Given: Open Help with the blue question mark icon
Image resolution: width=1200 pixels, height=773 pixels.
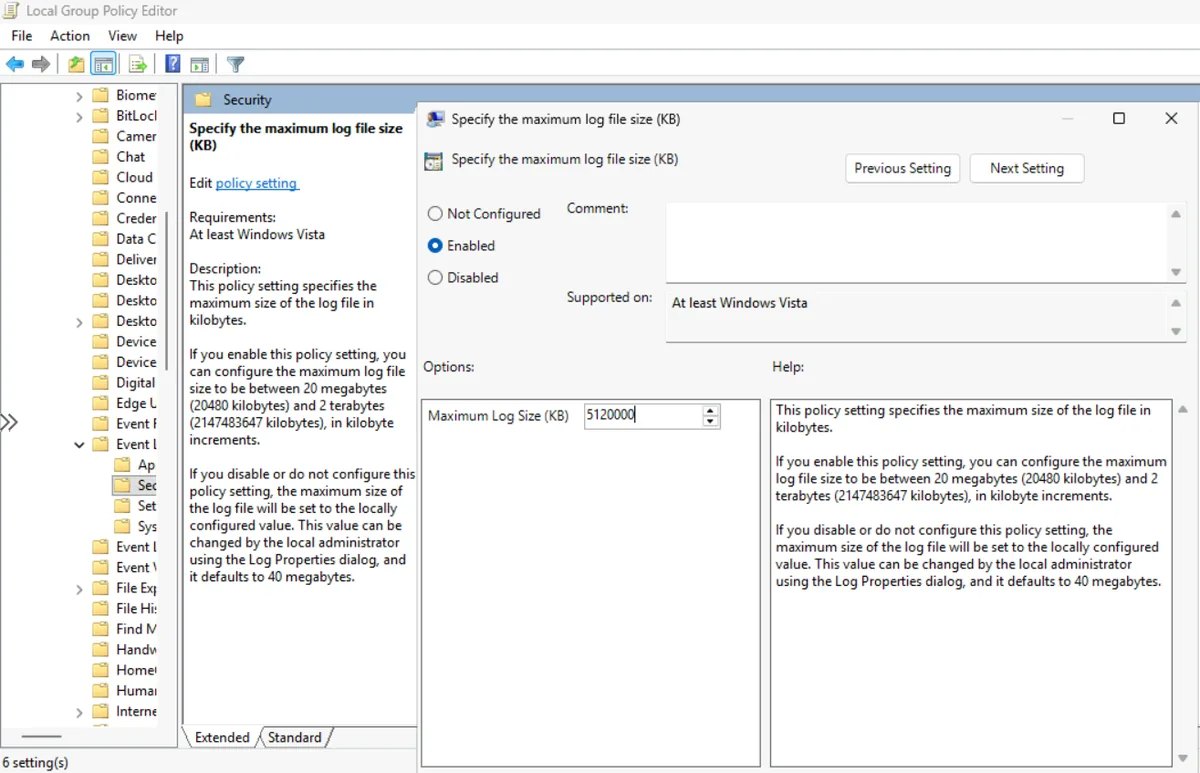Looking at the screenshot, I should 173,65.
